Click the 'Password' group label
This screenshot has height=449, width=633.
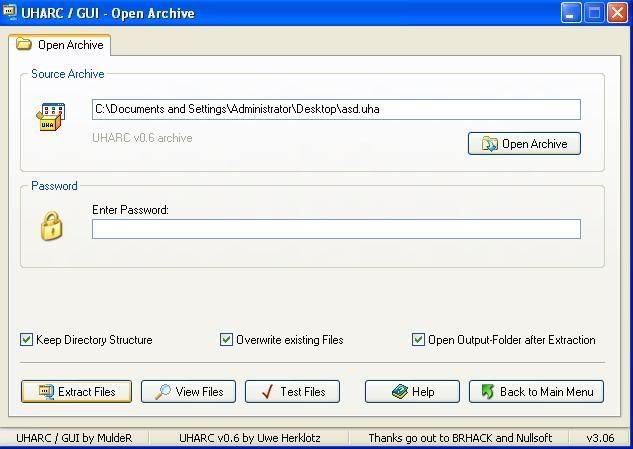click(54, 186)
